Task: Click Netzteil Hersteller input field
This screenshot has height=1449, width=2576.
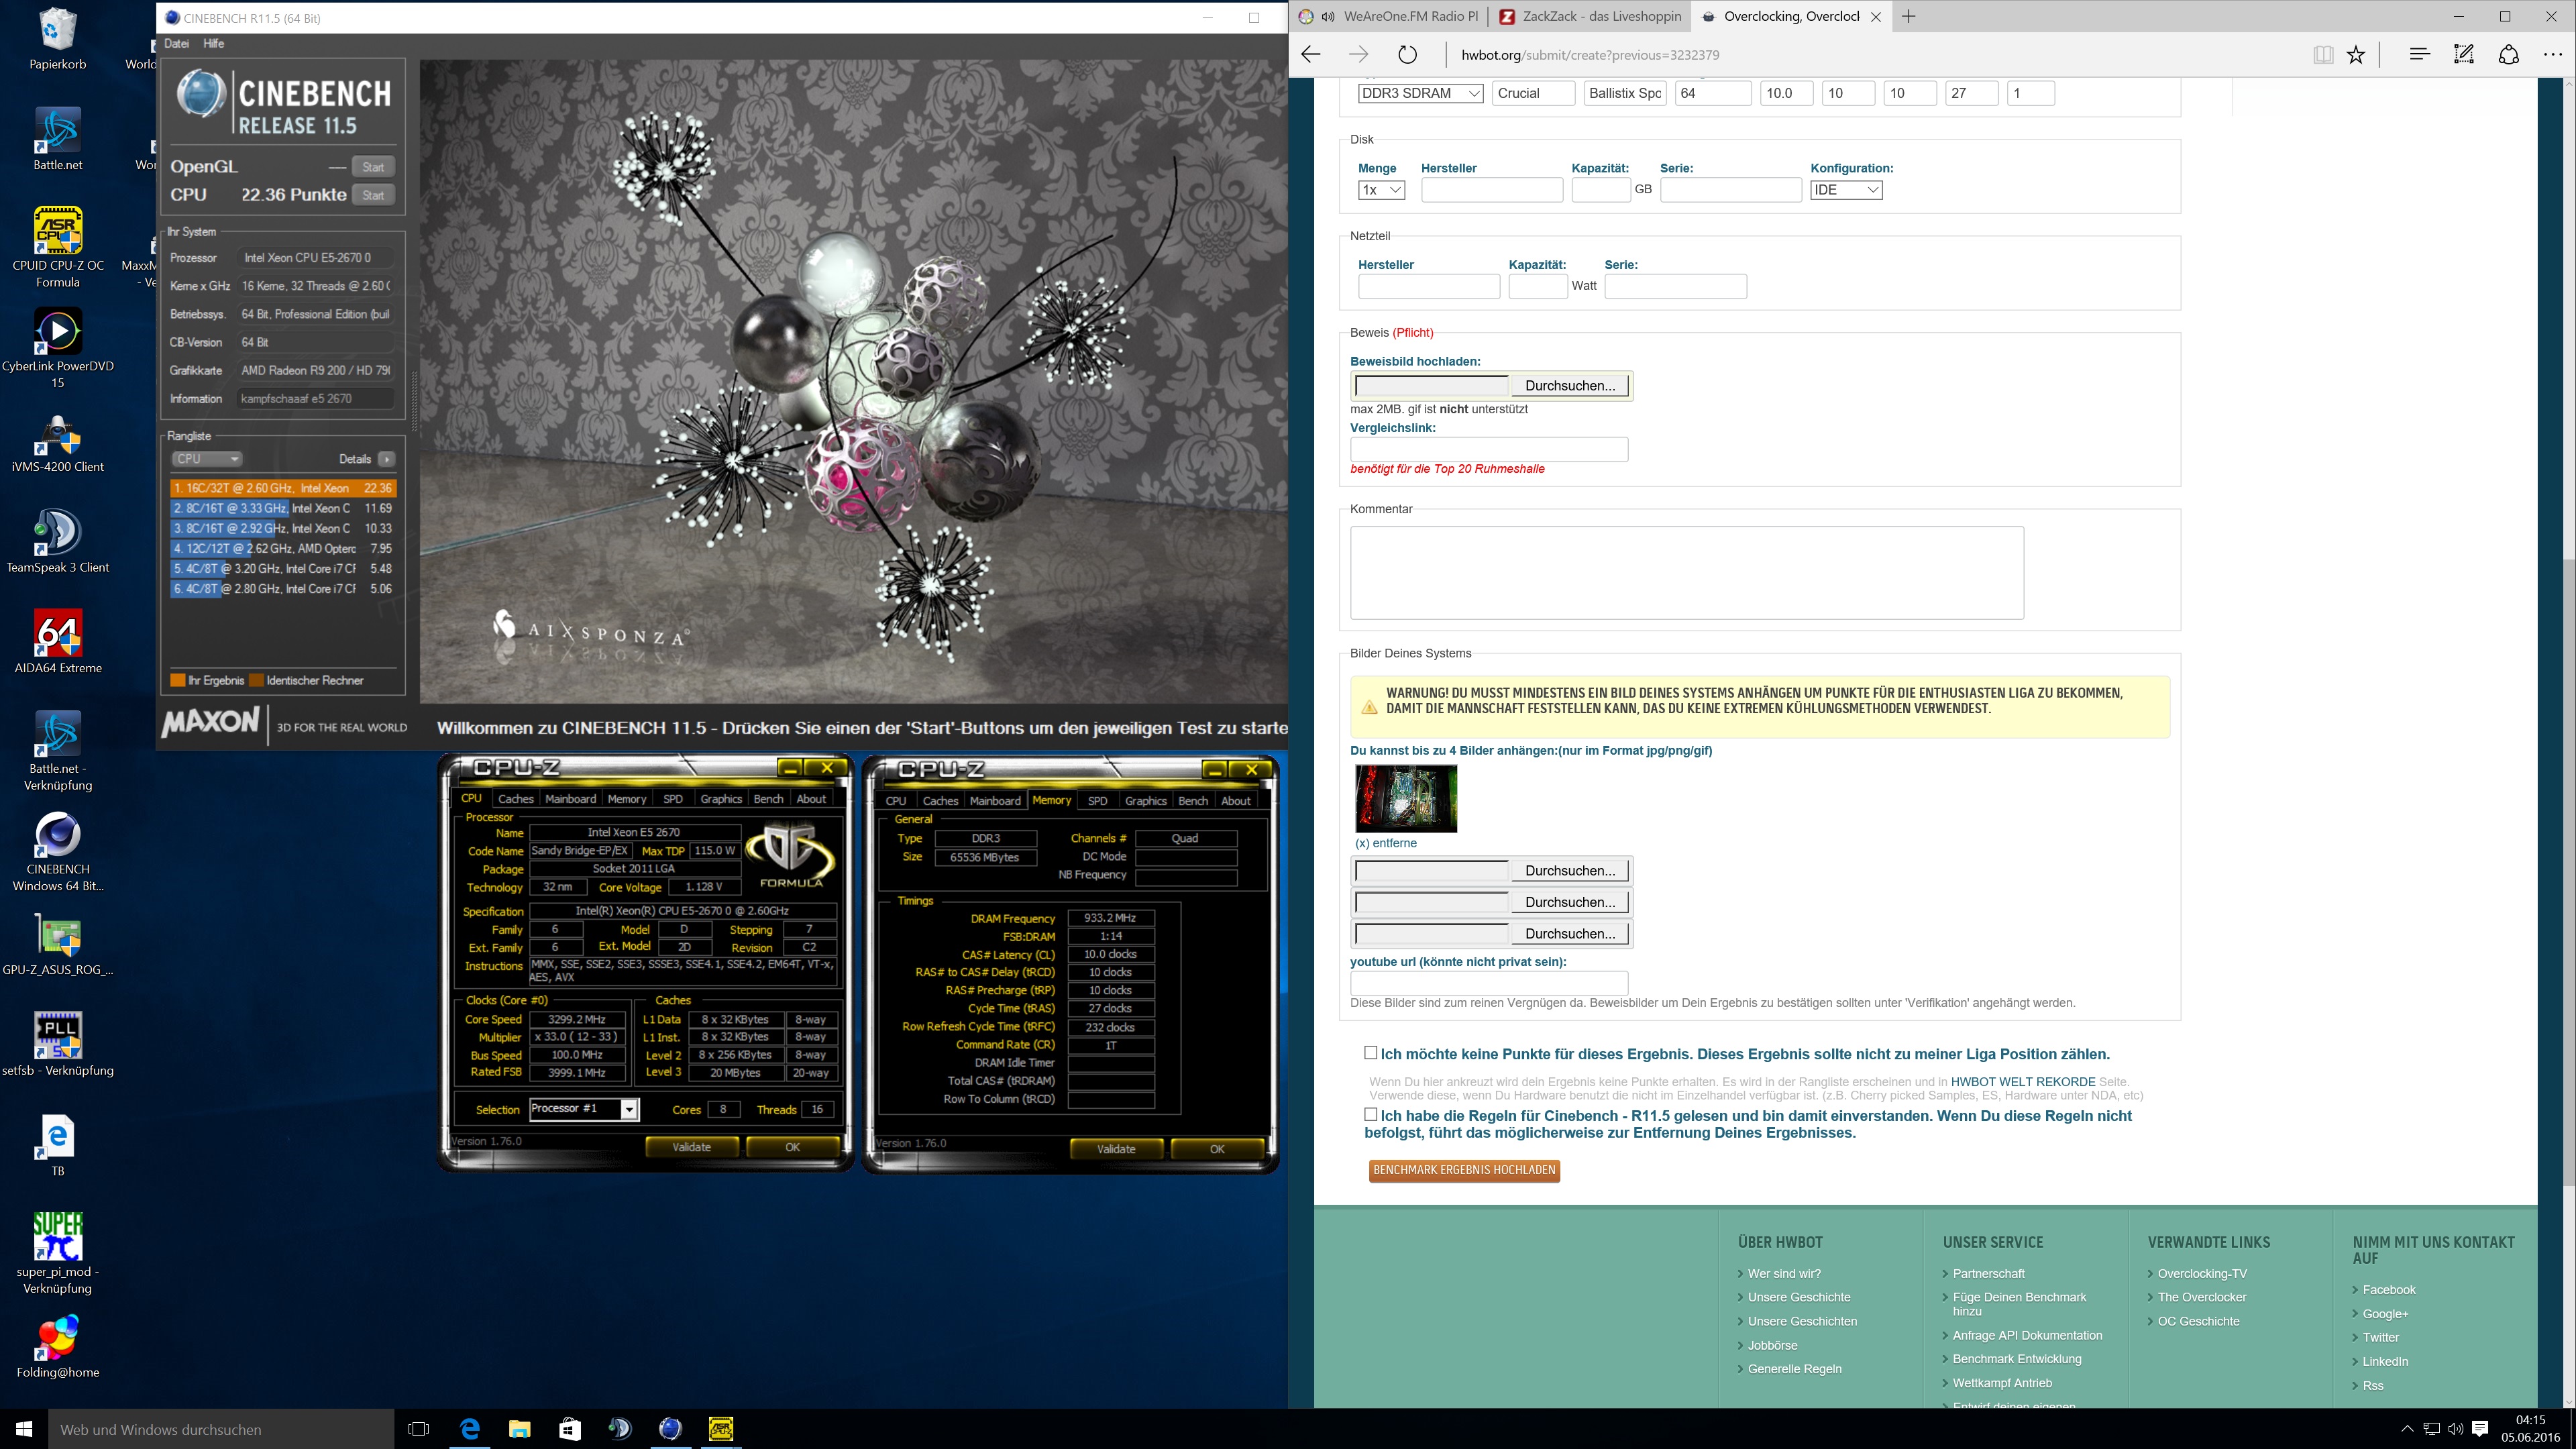Action: tap(1429, 286)
